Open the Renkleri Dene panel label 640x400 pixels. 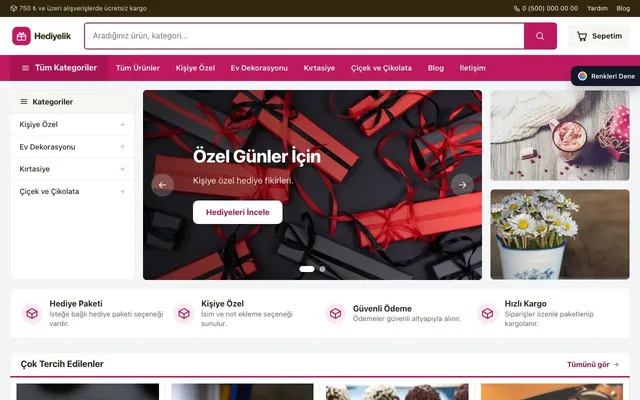tap(613, 76)
